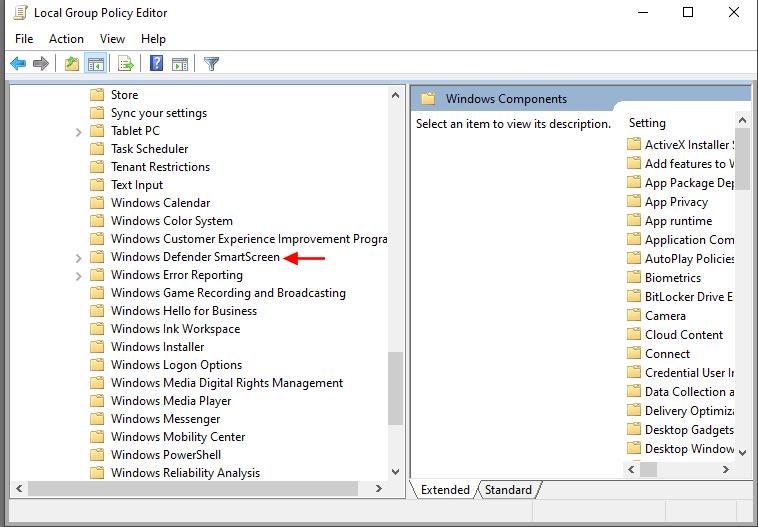Screen dimensions: 758x527
Task: Click the Filter funnel toolbar icon
Action: click(211, 63)
